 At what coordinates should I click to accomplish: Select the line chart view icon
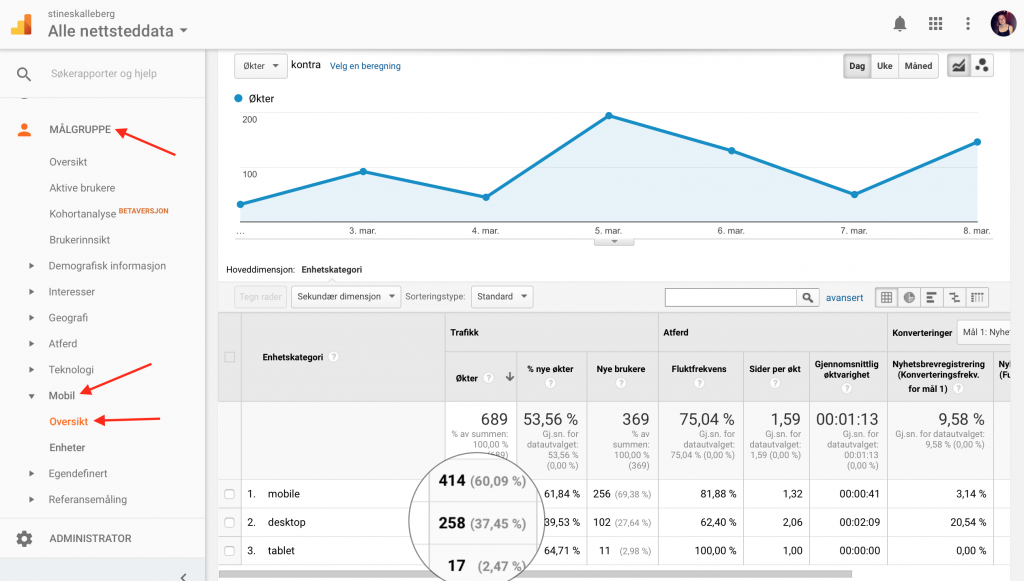[959, 65]
